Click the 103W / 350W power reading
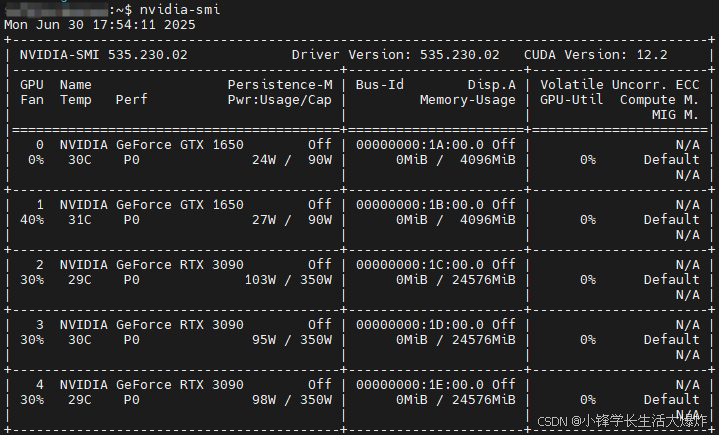The image size is (719, 435). tap(288, 280)
